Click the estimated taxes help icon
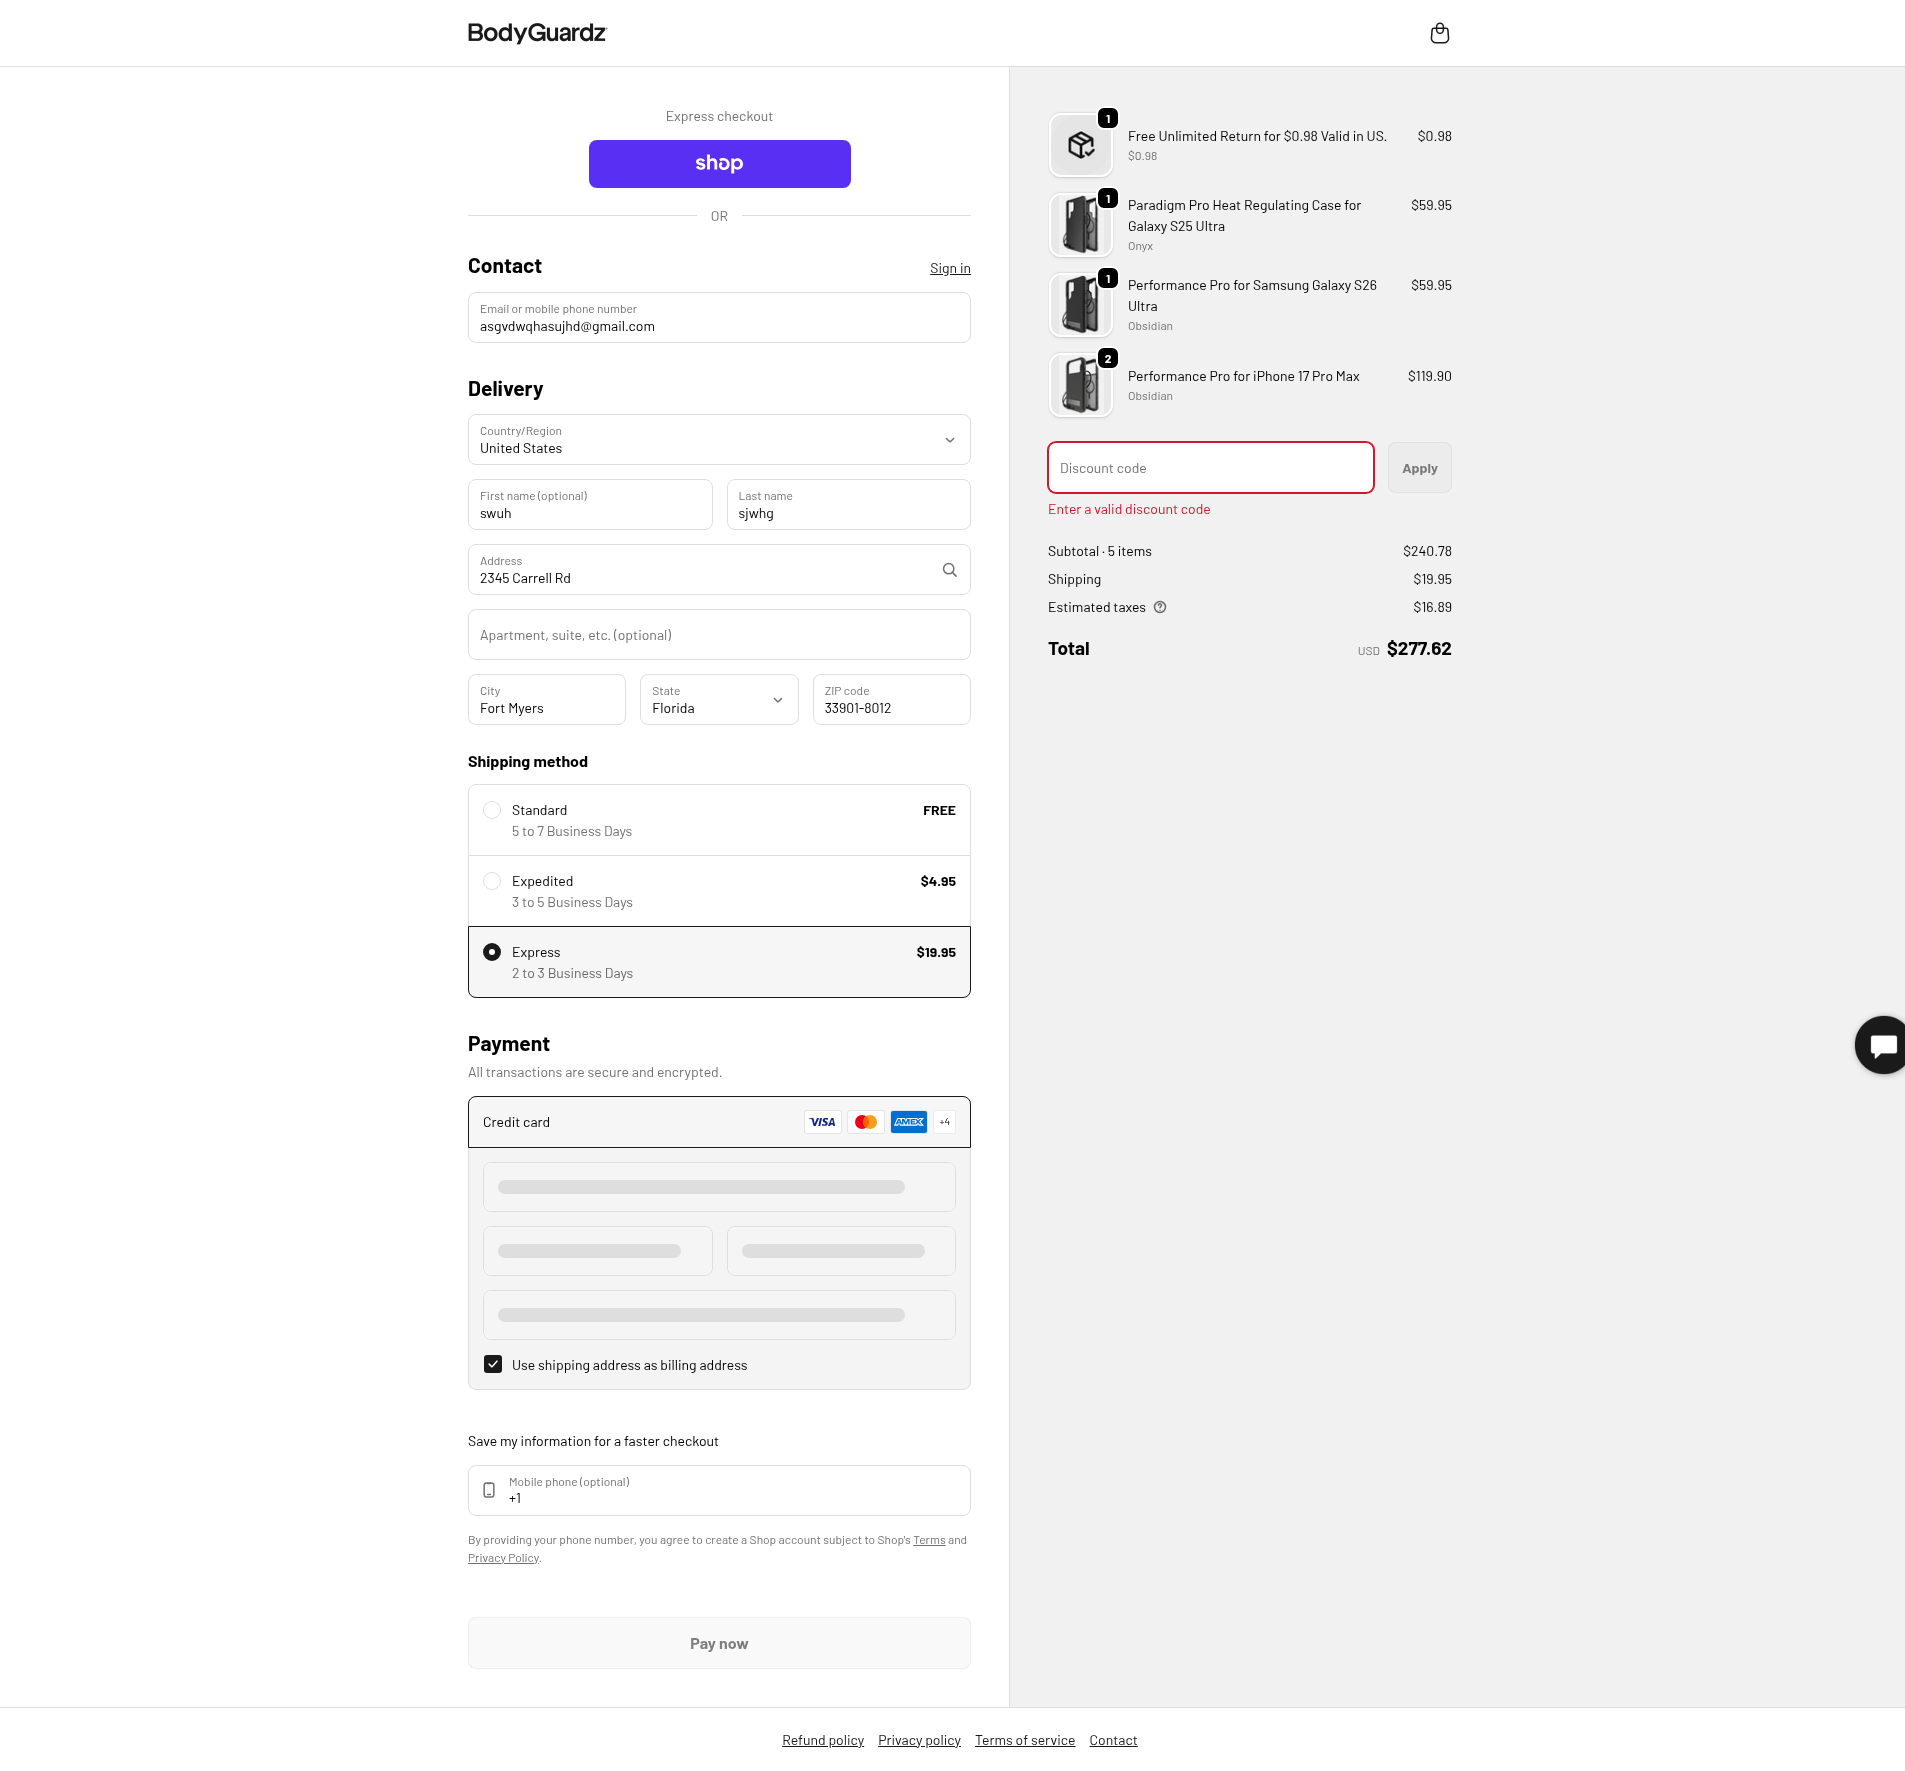The image size is (1905, 1771). coord(1160,607)
